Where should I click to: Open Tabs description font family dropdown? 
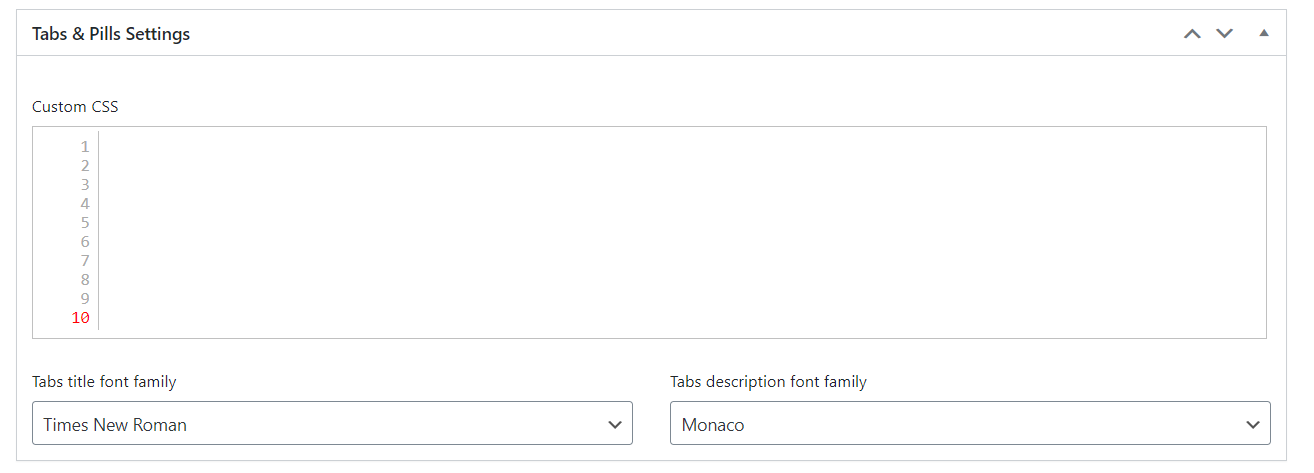[970, 424]
